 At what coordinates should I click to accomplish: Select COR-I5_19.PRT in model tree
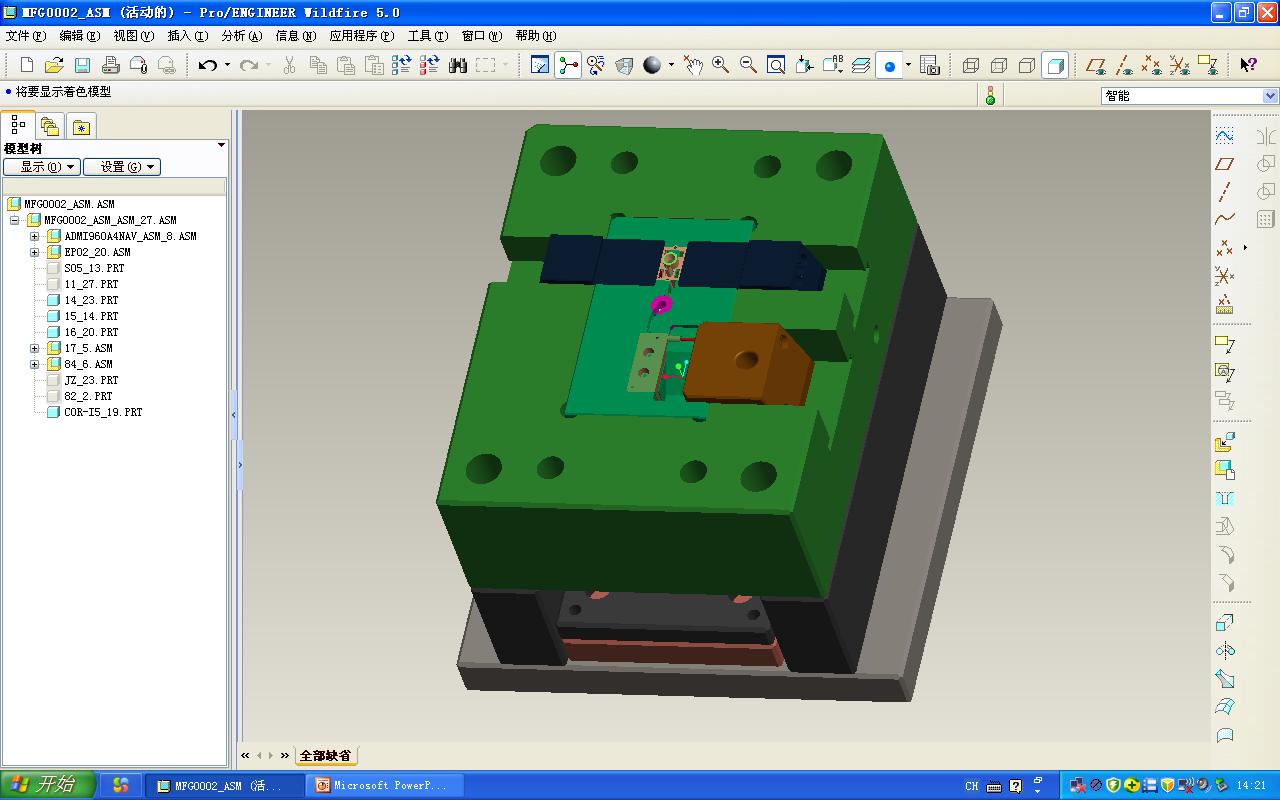102,412
